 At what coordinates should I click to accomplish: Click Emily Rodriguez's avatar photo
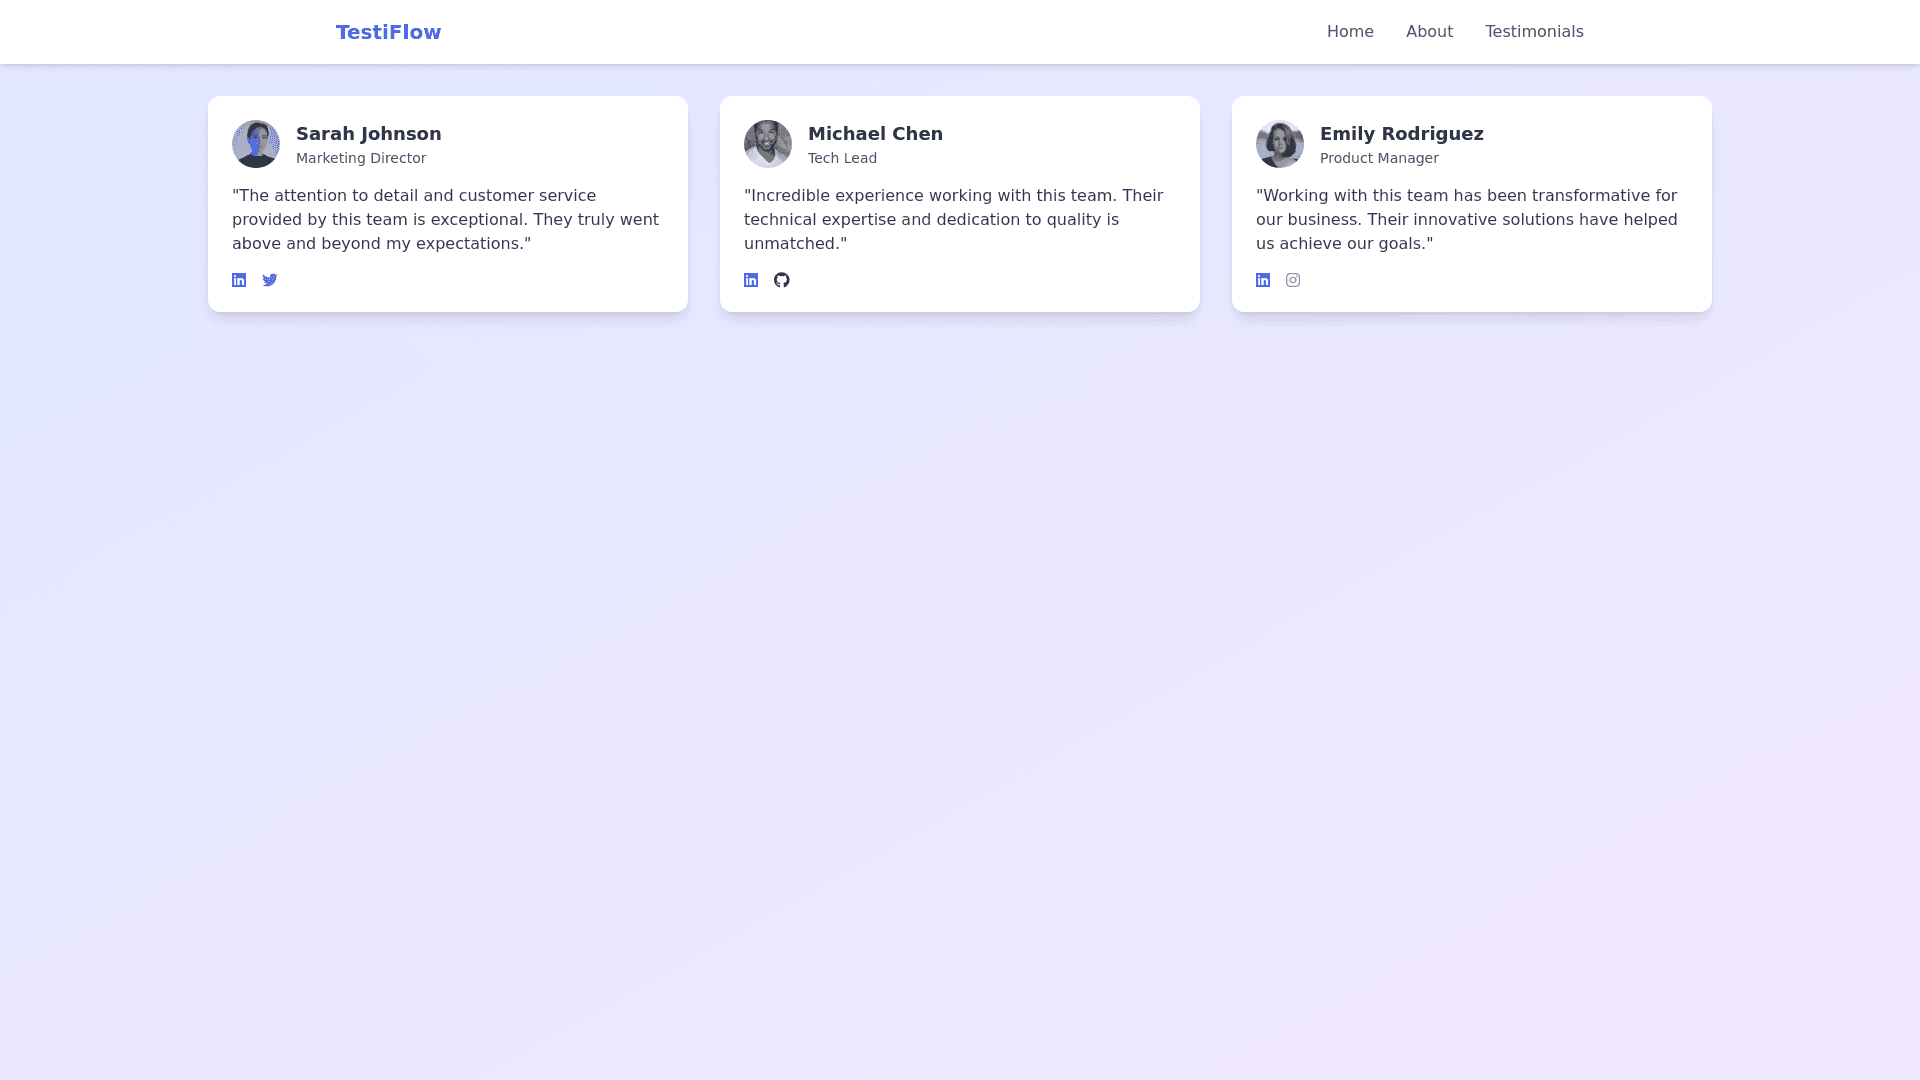(1280, 144)
